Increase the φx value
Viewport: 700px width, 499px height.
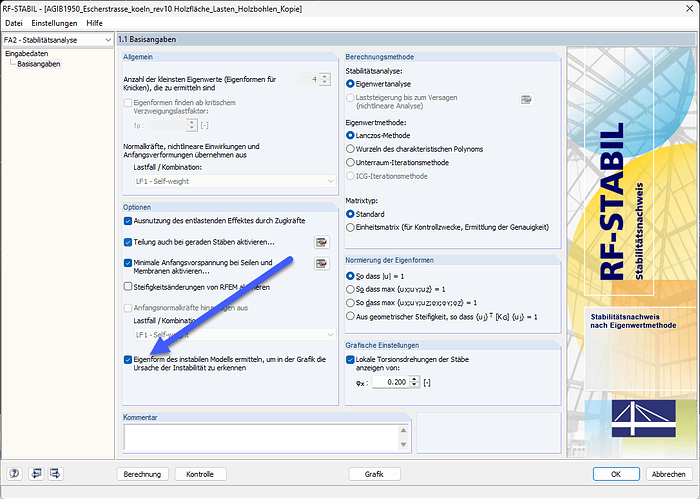(x=415, y=379)
